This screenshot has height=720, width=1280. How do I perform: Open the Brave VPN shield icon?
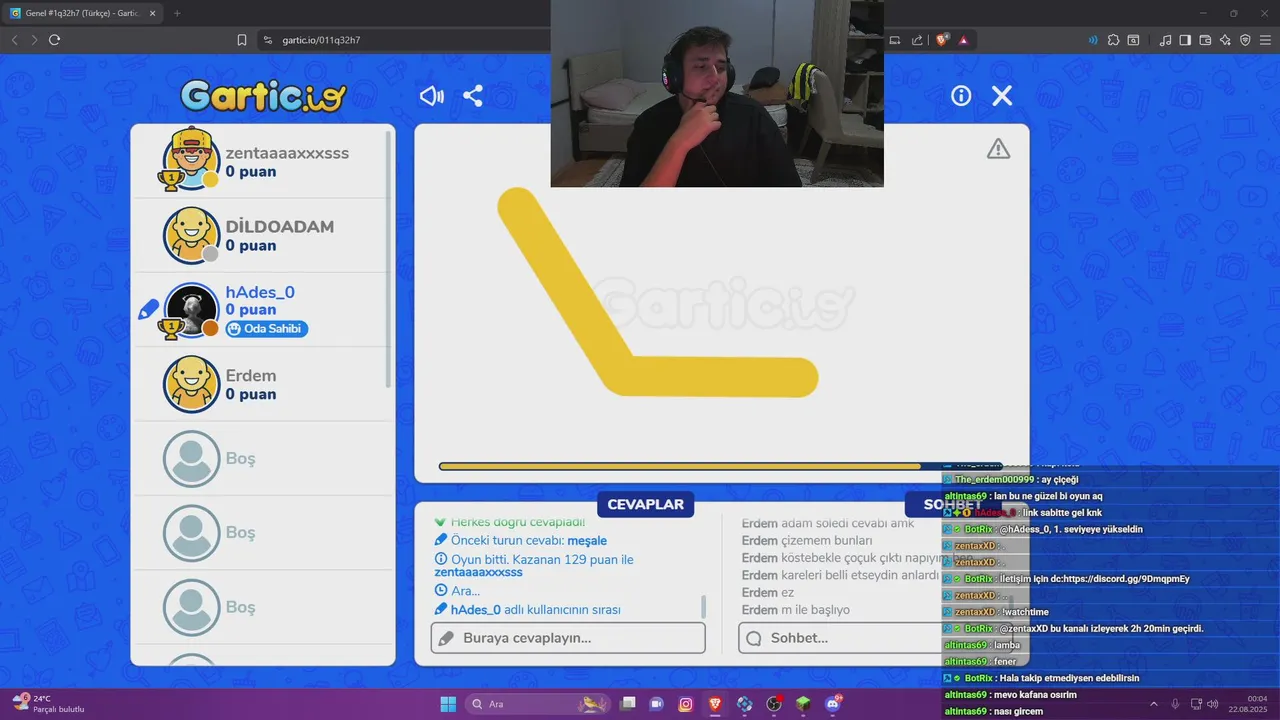pos(1245,40)
